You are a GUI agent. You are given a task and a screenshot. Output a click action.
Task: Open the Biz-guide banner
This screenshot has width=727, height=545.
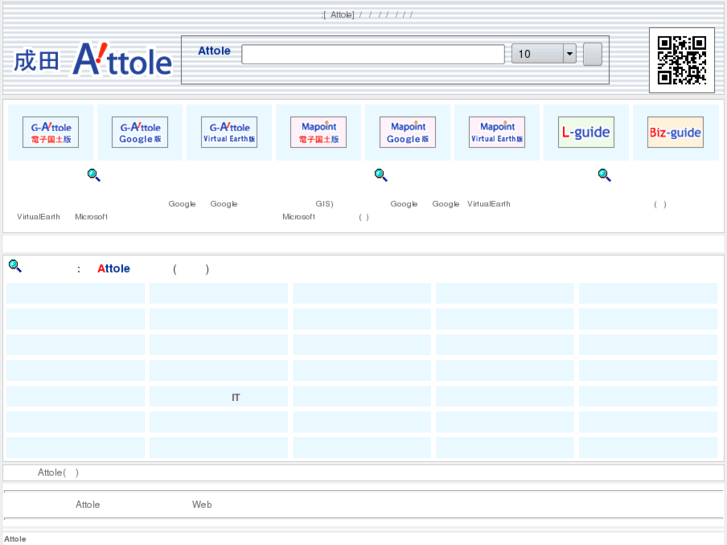tap(676, 132)
